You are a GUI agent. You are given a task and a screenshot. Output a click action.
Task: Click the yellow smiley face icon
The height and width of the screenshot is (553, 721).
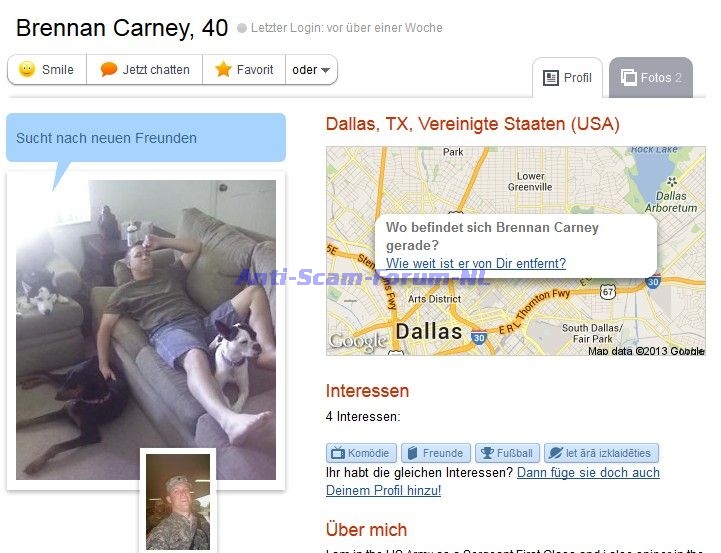click(27, 69)
